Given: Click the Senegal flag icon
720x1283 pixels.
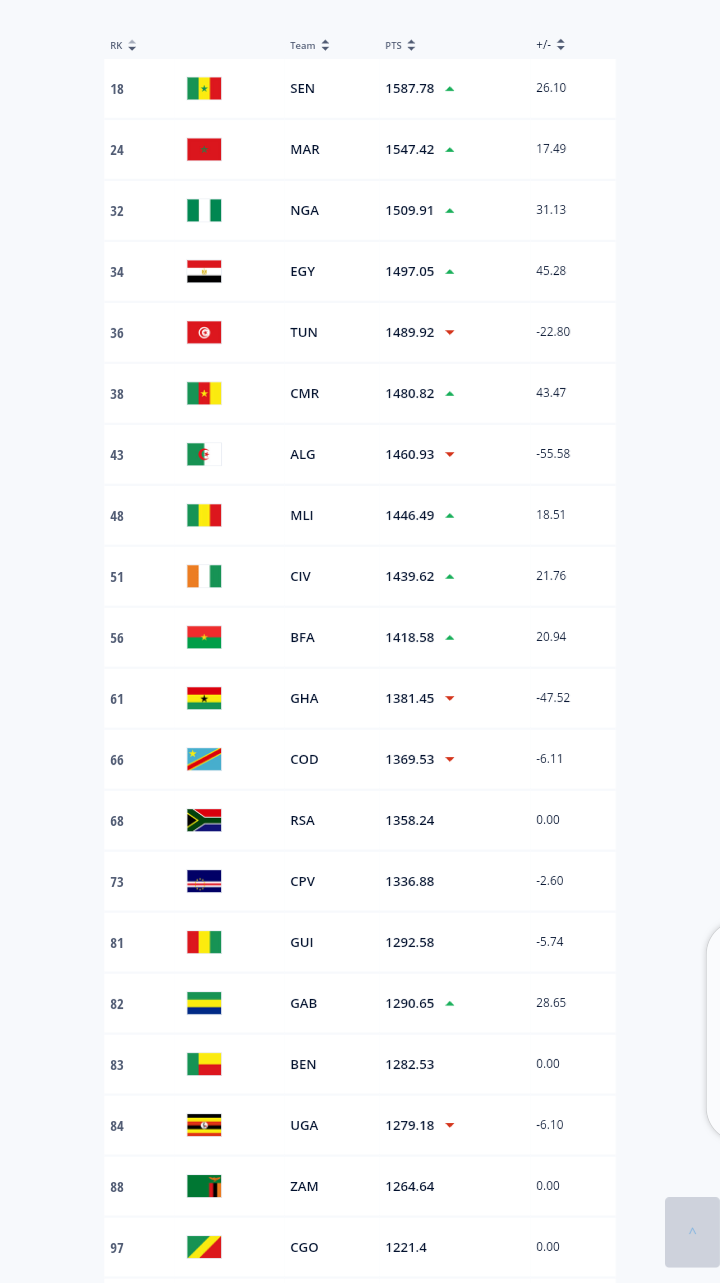Looking at the screenshot, I should click(x=204, y=88).
